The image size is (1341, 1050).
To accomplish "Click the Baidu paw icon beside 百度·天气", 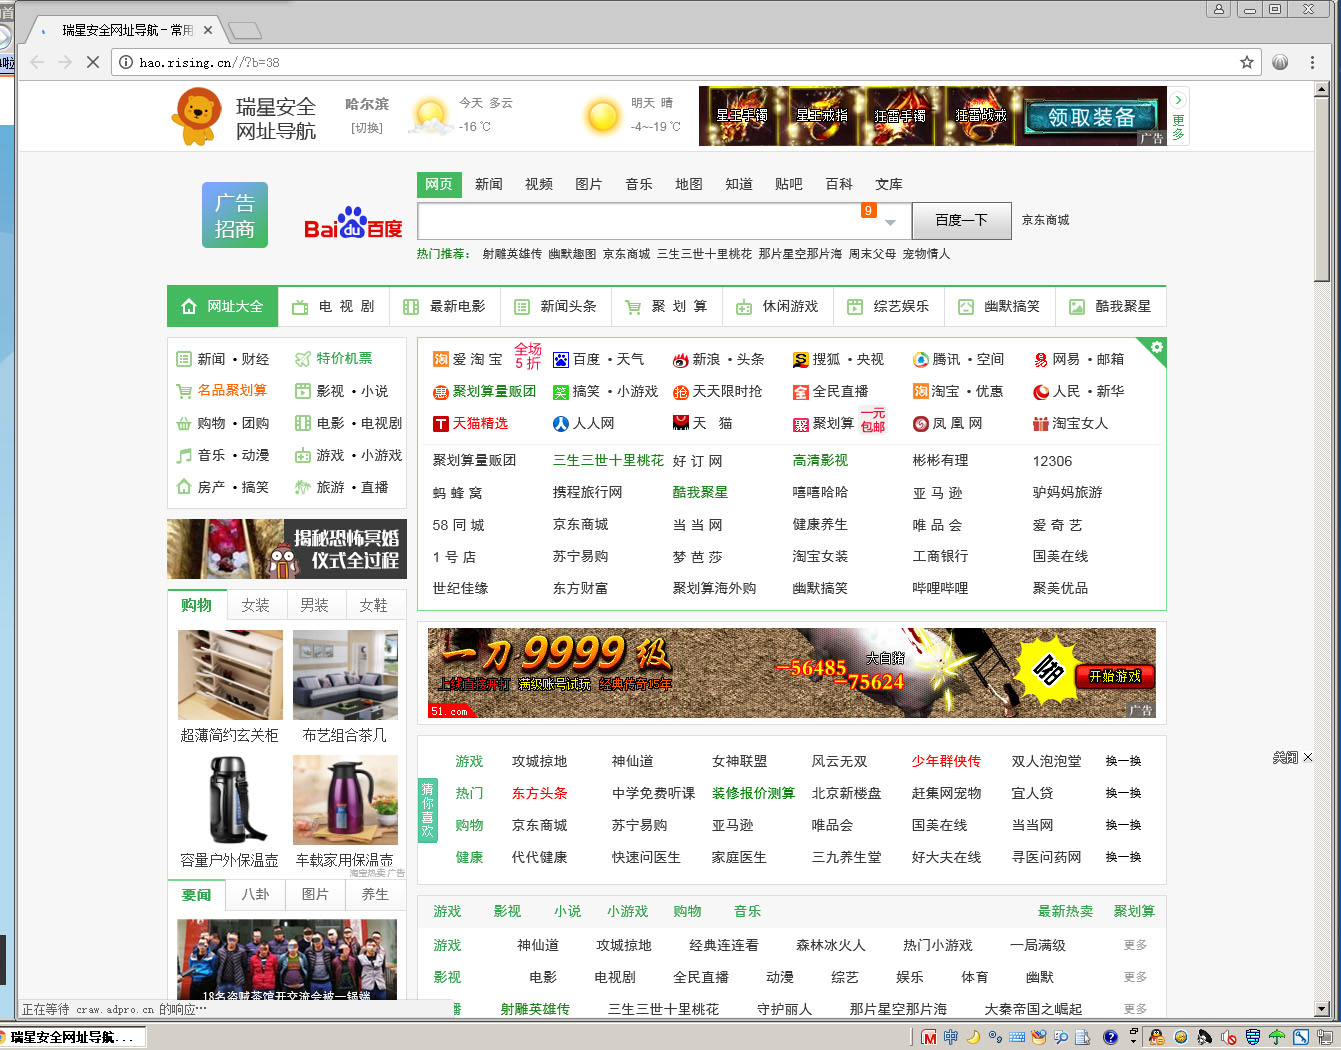I will [x=561, y=360].
